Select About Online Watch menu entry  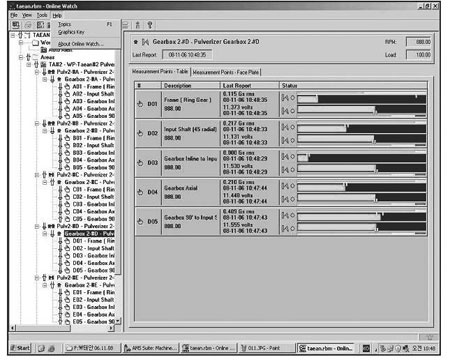80,44
